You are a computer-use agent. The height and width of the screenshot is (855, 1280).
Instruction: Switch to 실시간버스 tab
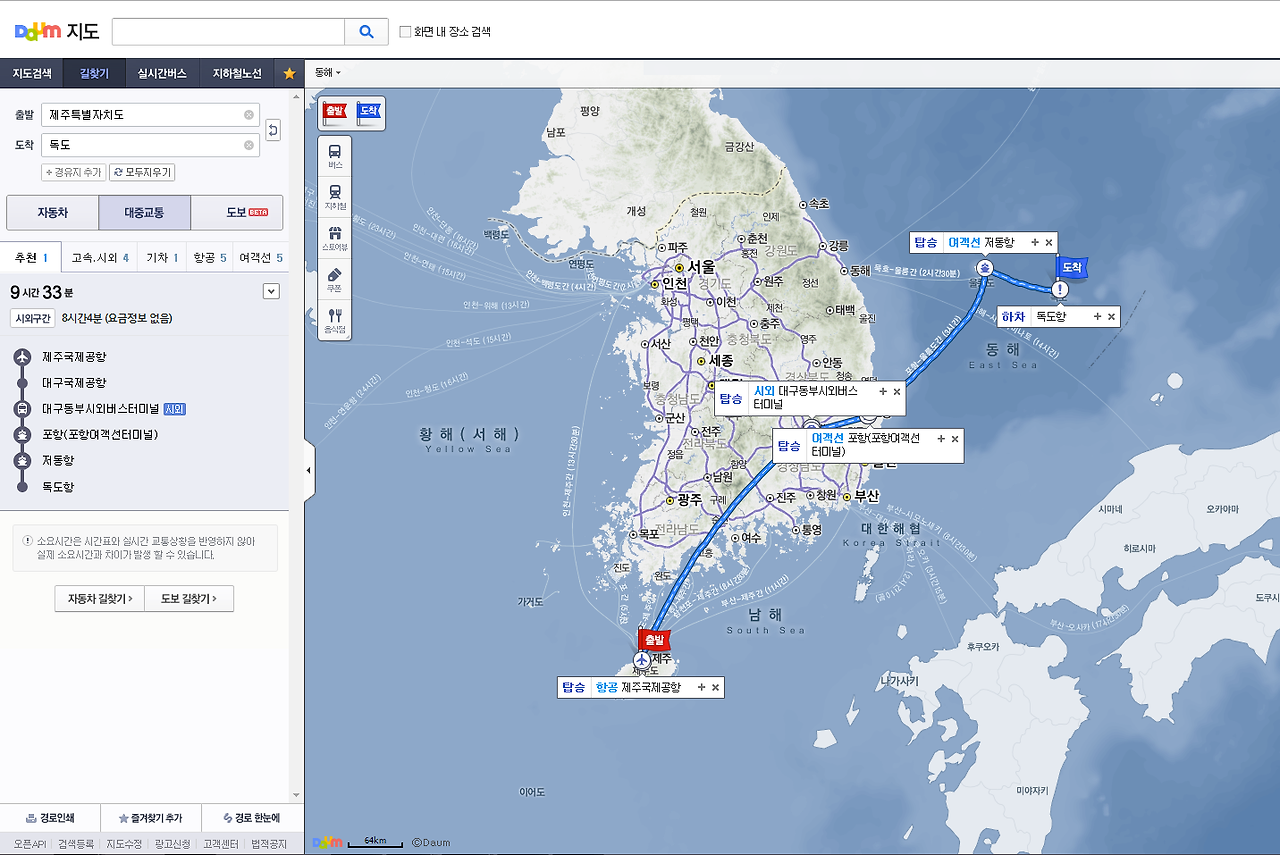point(162,74)
